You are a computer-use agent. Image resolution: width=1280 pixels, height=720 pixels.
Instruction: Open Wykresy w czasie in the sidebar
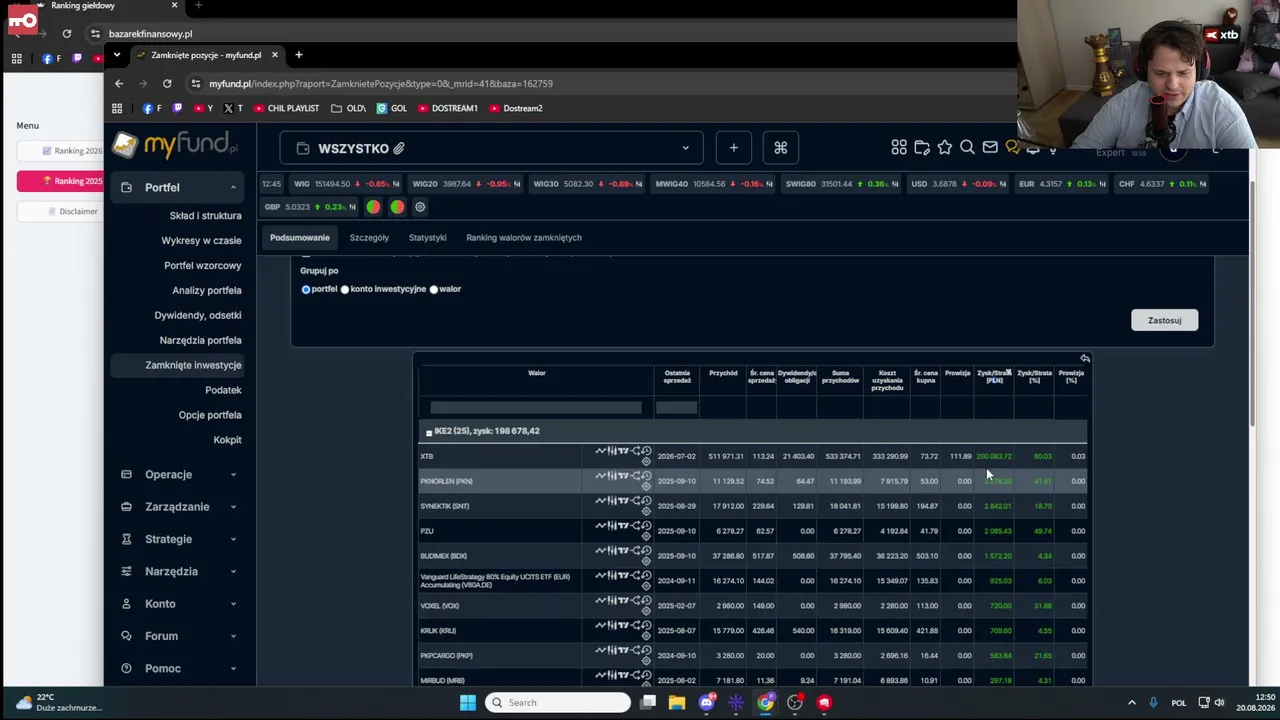click(201, 241)
